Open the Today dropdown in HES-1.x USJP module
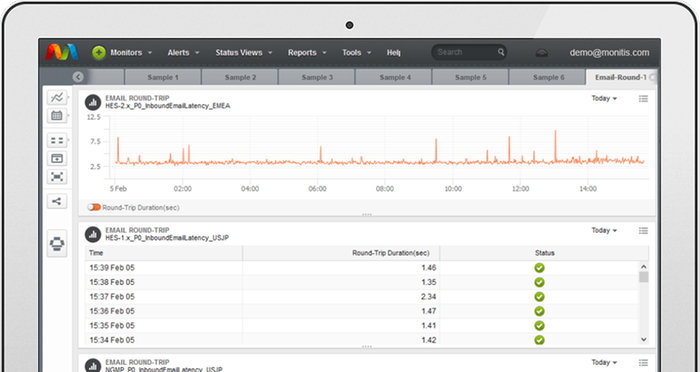Image resolution: width=700 pixels, height=372 pixels. click(x=604, y=230)
